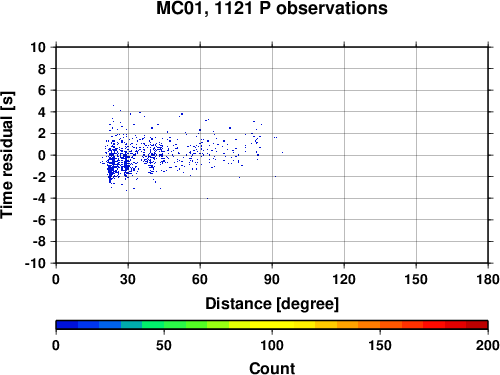Viewport: 500px width, 375px height.
Task: Click the colorbar tick label '100'
Action: click(272, 345)
